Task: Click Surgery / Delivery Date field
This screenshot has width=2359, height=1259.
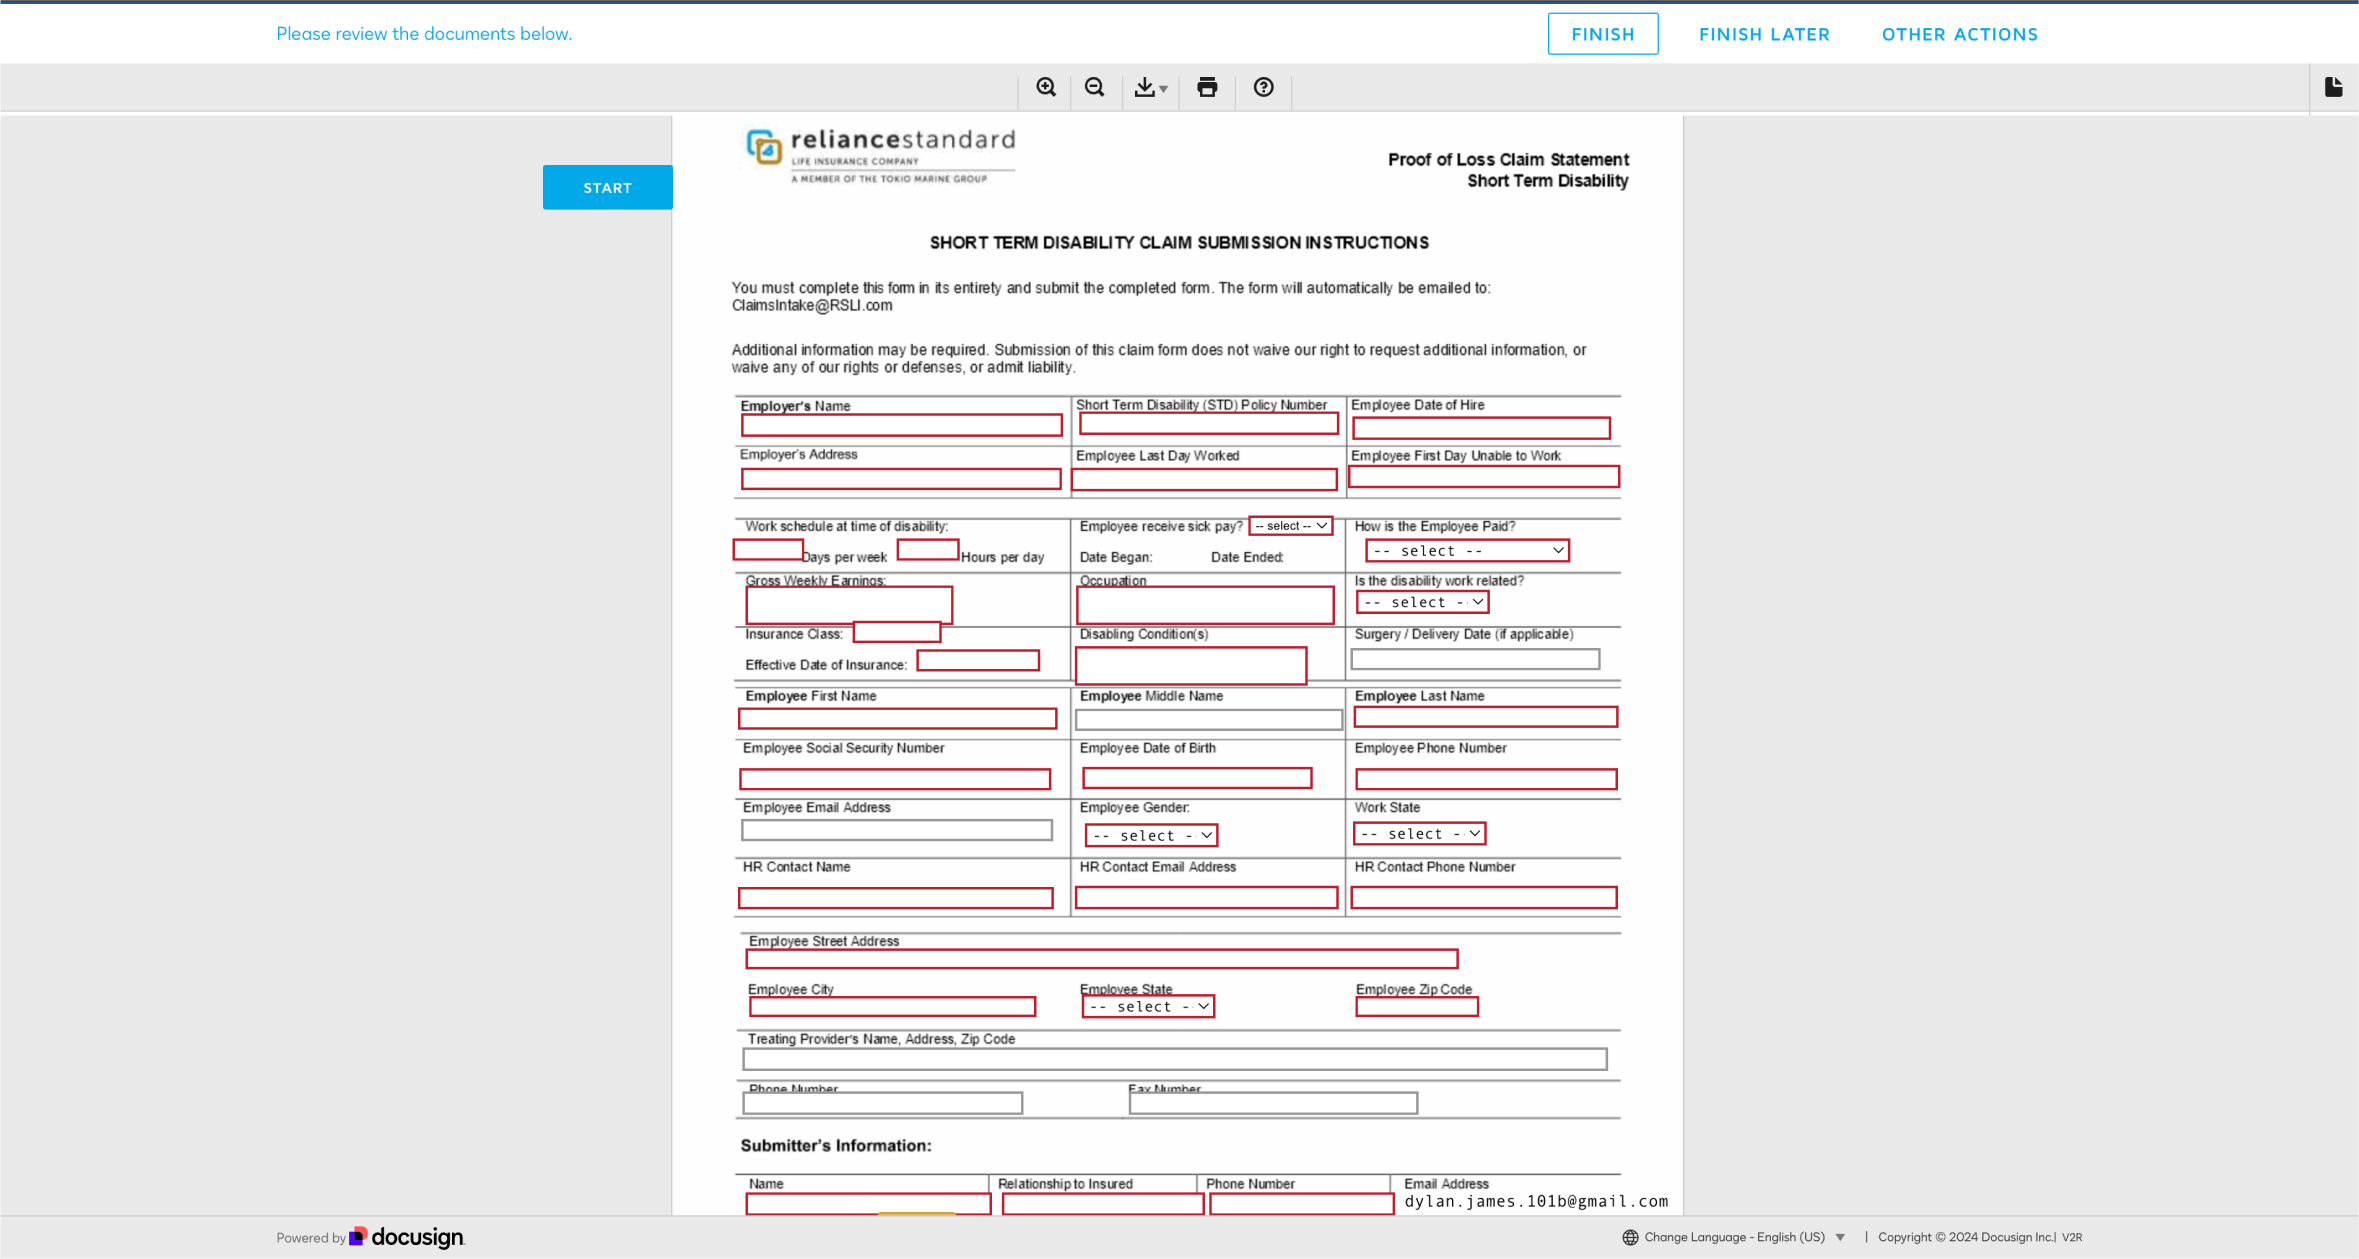Action: coord(1475,659)
